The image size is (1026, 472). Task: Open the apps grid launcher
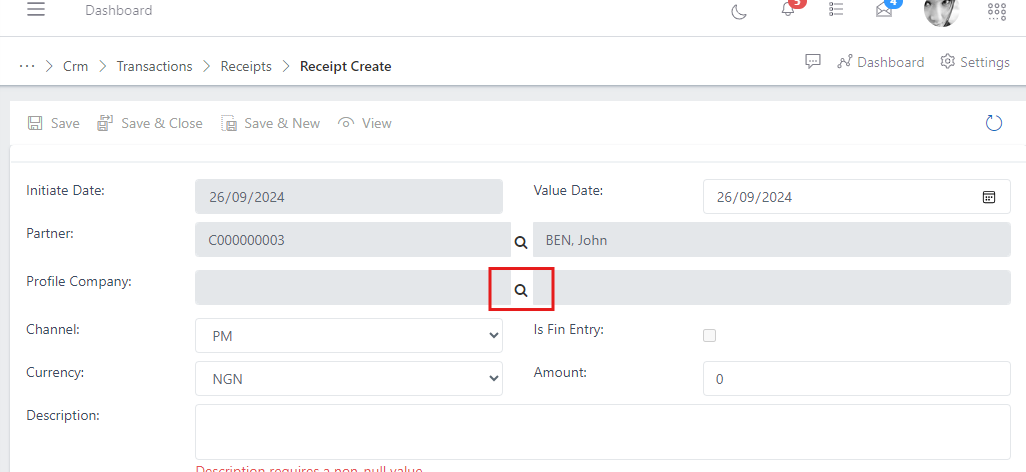(x=997, y=11)
